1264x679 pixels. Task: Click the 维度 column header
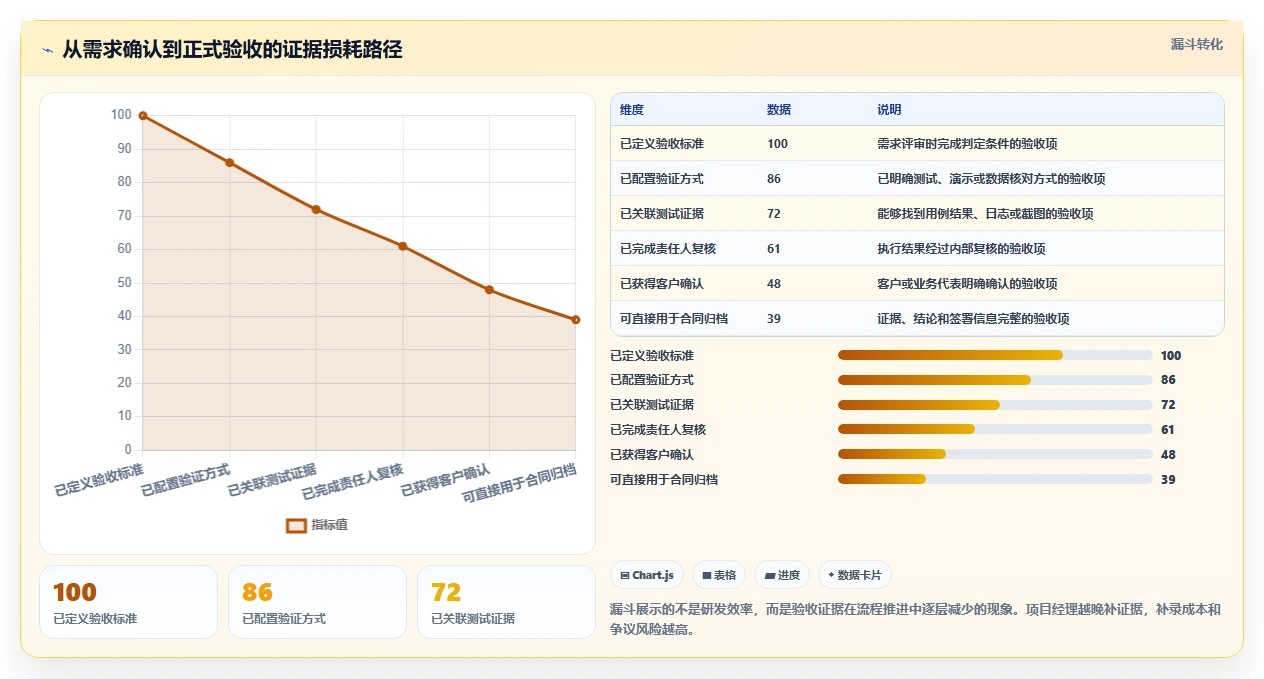coord(632,110)
